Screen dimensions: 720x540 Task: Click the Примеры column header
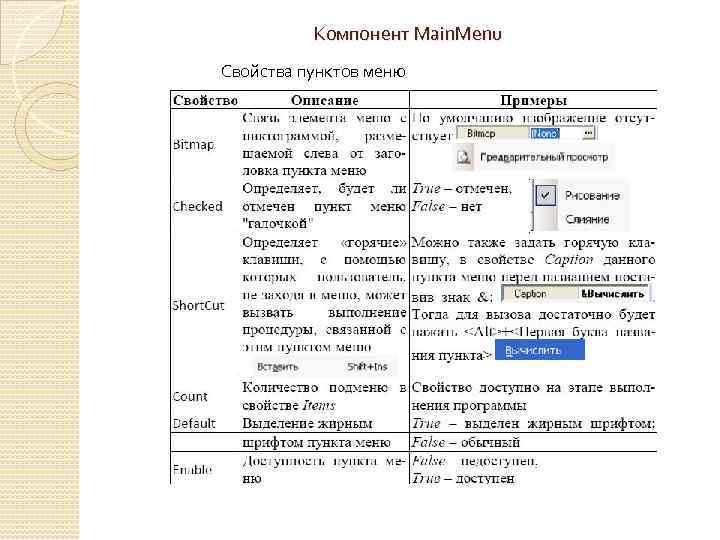[534, 100]
